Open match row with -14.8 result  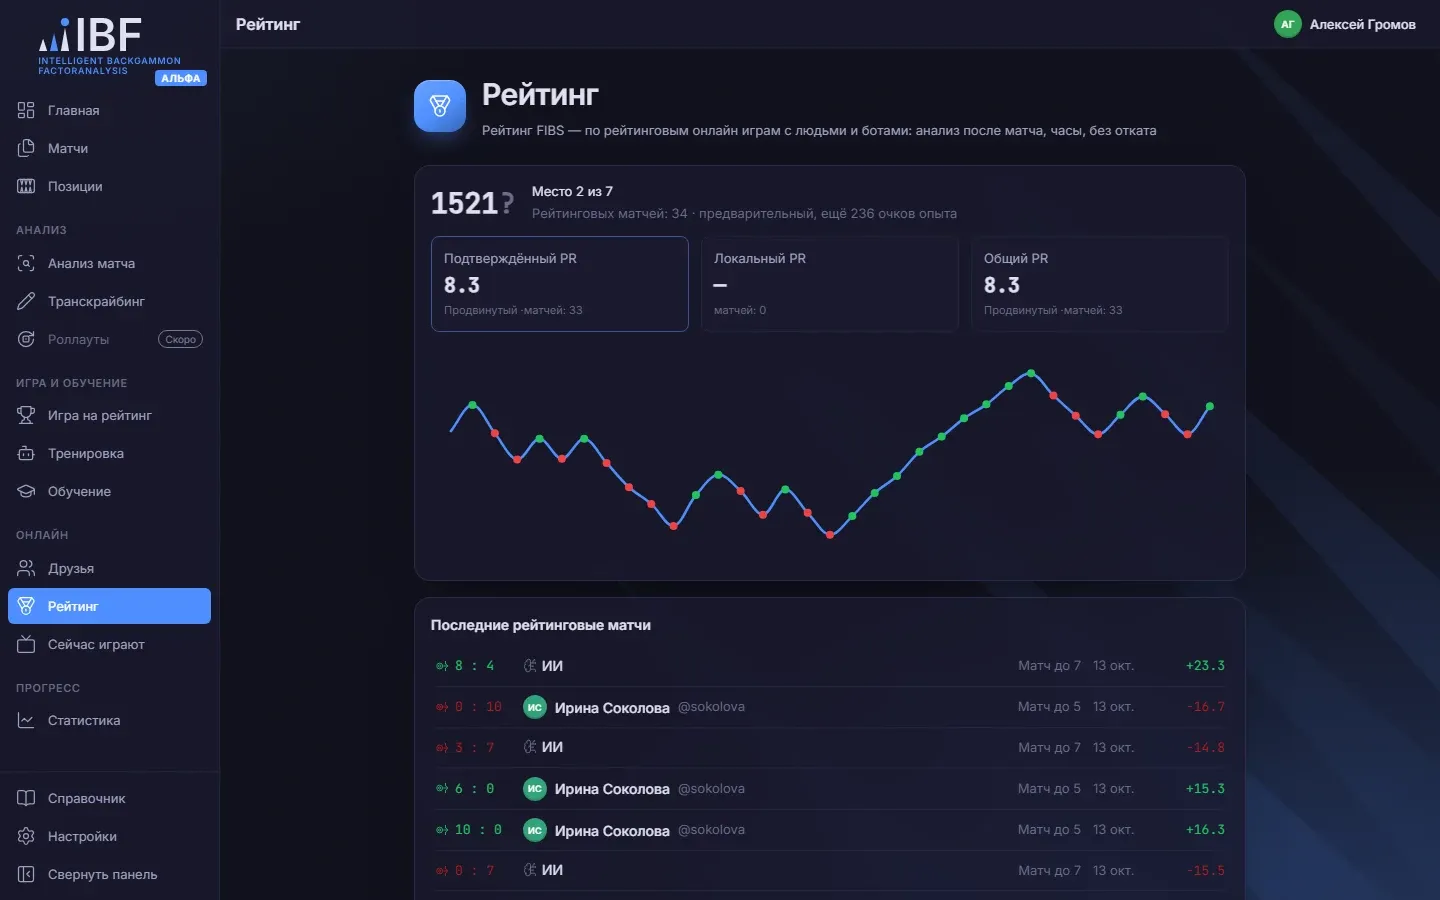tap(830, 748)
